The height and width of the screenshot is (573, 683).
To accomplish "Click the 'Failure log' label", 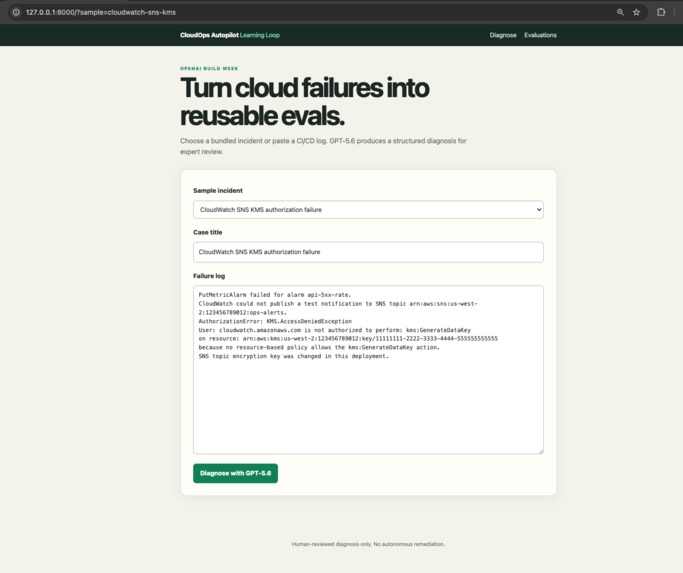I will point(209,276).
